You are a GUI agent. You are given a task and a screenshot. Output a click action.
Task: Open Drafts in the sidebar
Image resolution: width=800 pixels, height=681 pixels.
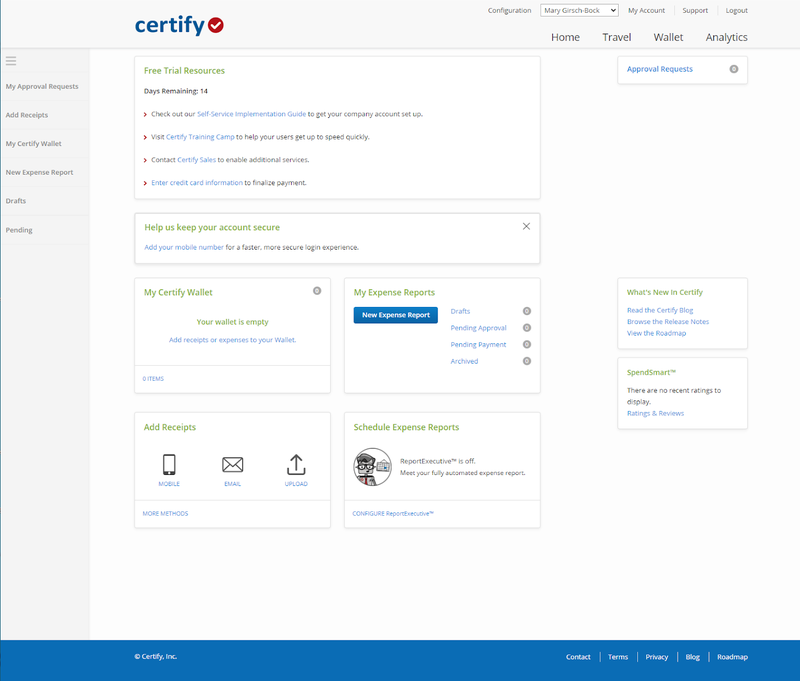coord(16,201)
